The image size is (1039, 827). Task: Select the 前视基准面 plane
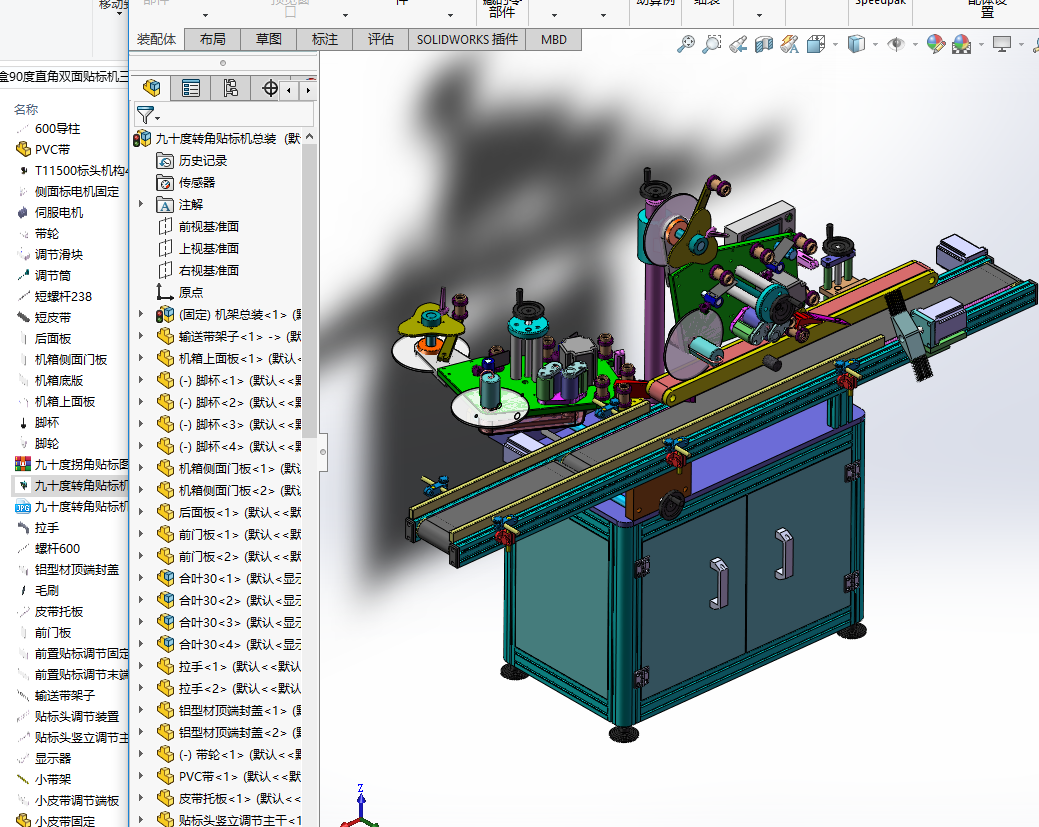pos(209,227)
